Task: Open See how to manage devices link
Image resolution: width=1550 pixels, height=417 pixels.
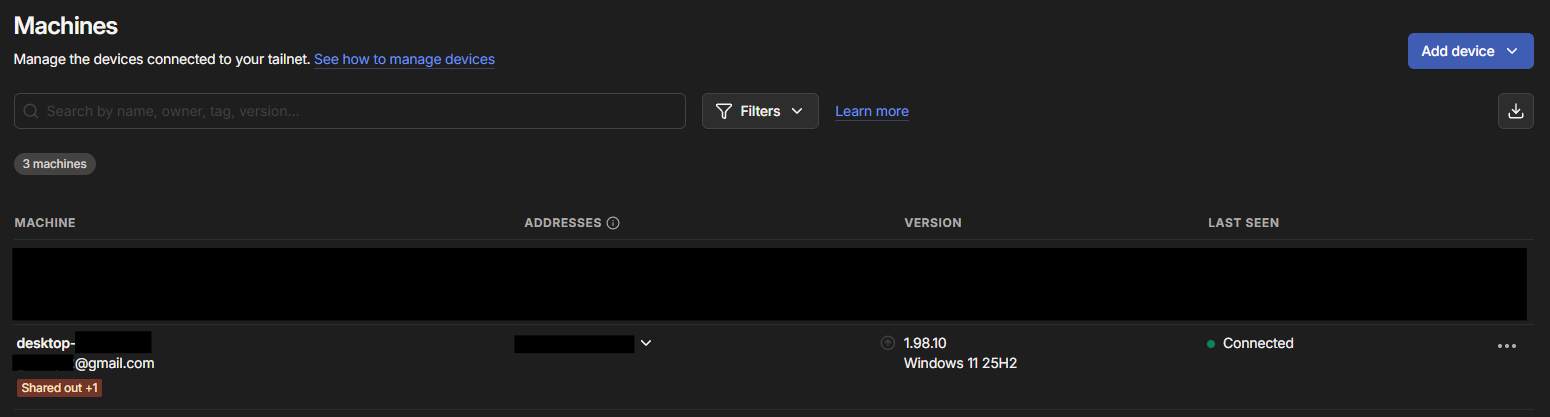Action: (x=404, y=59)
